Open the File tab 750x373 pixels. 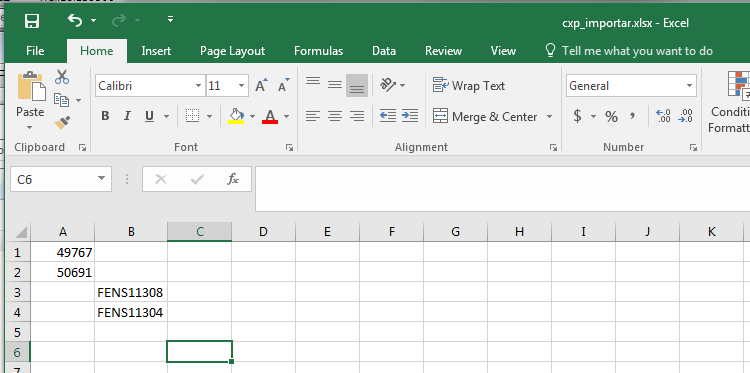pos(35,51)
